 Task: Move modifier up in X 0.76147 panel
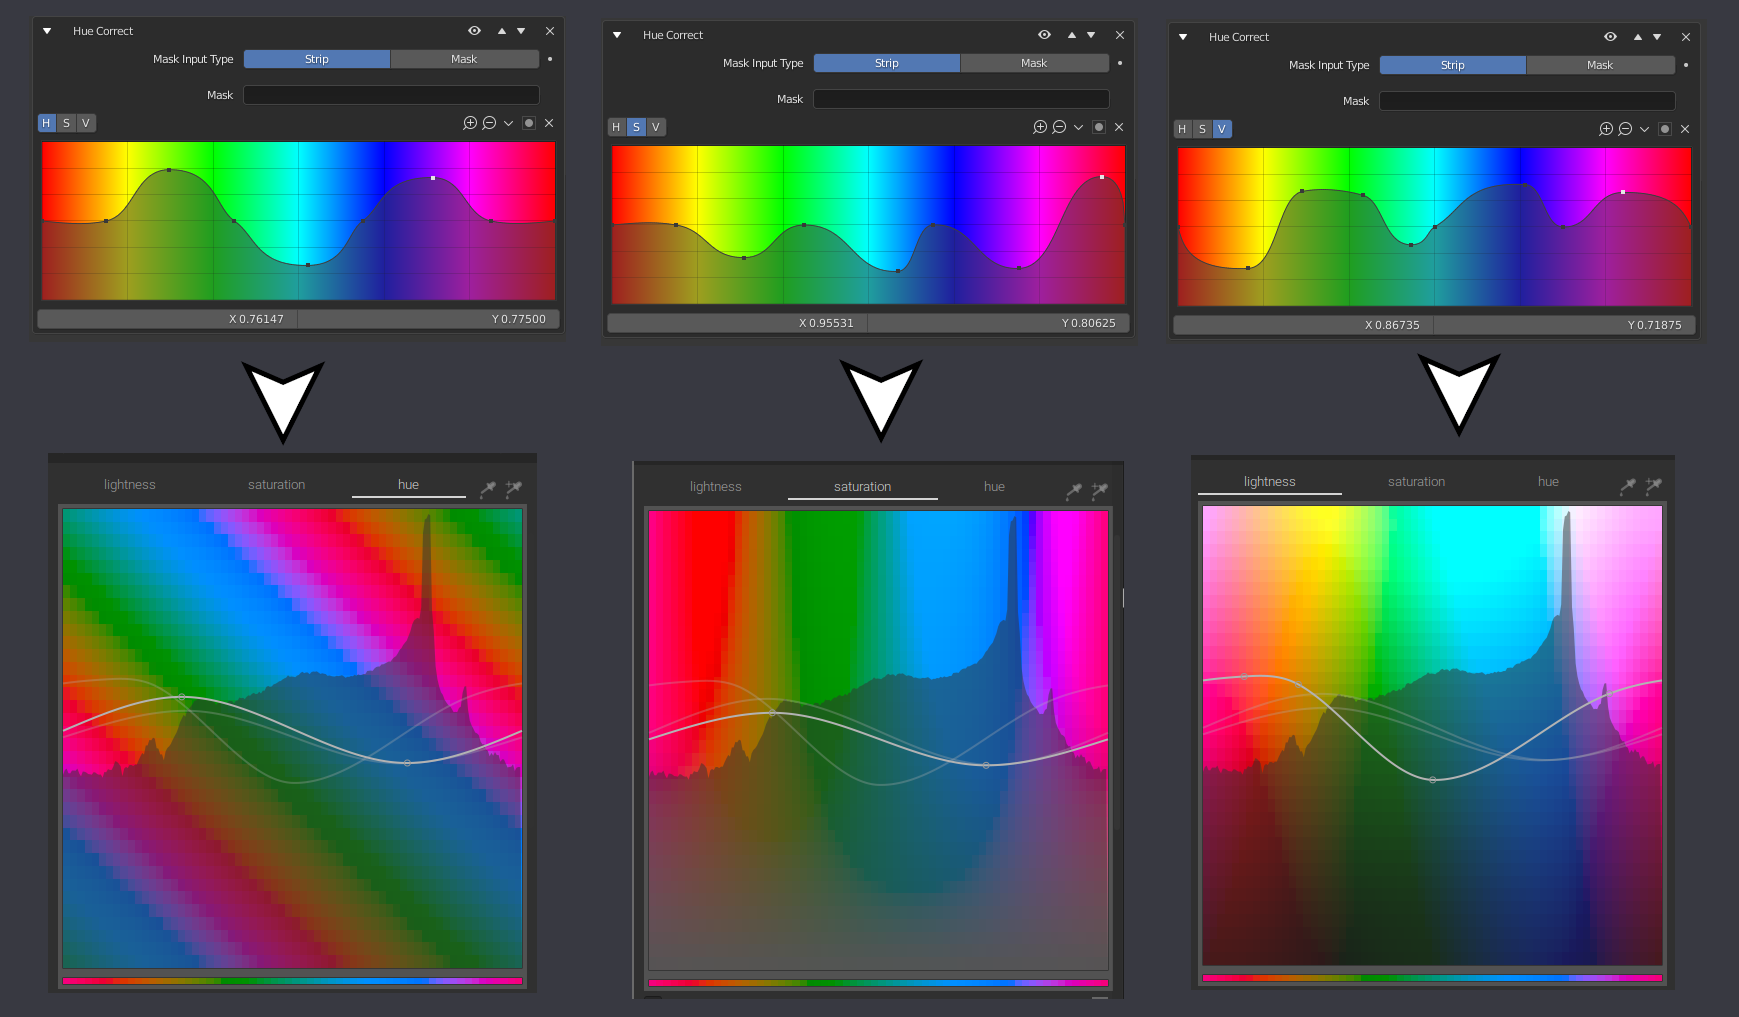(502, 31)
